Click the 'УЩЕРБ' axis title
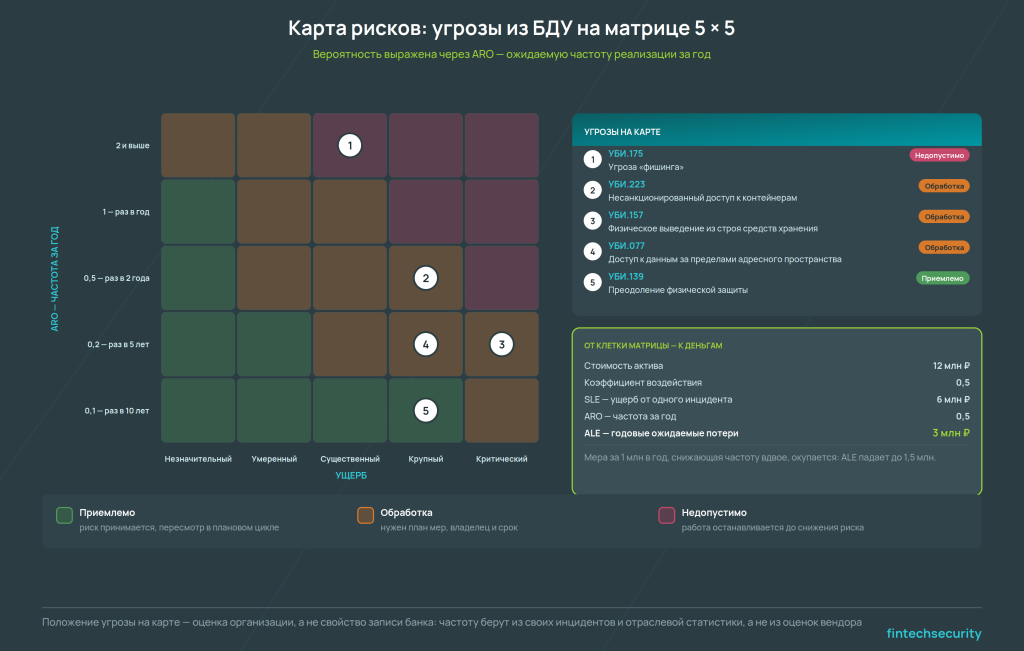 tap(351, 475)
